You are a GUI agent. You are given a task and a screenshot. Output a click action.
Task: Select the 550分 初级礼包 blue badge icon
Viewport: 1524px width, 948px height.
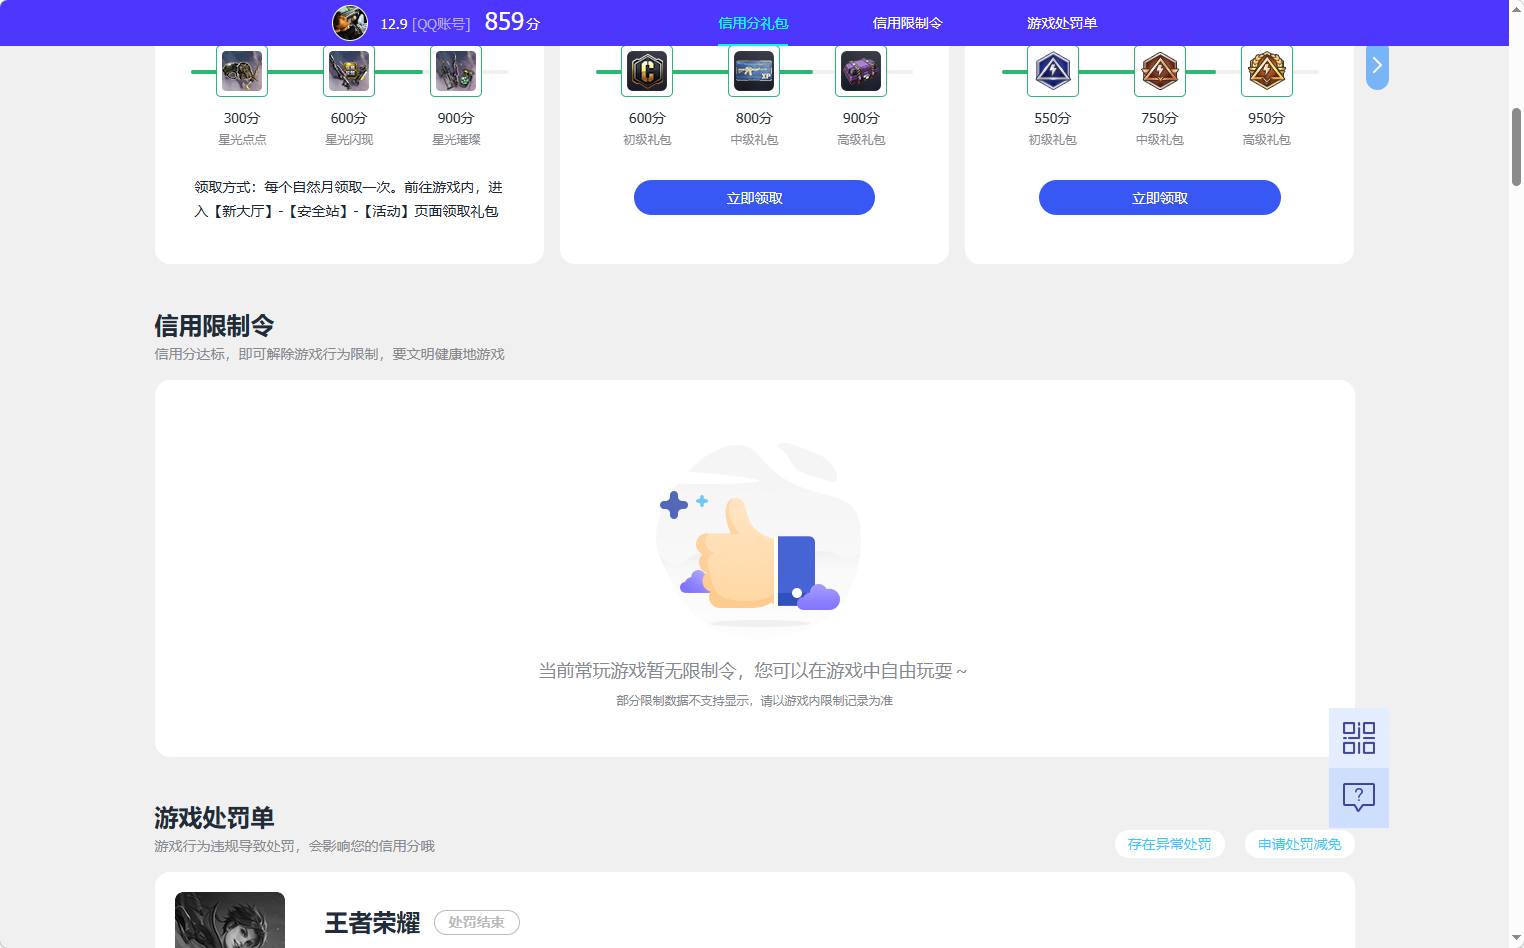[x=1052, y=71]
